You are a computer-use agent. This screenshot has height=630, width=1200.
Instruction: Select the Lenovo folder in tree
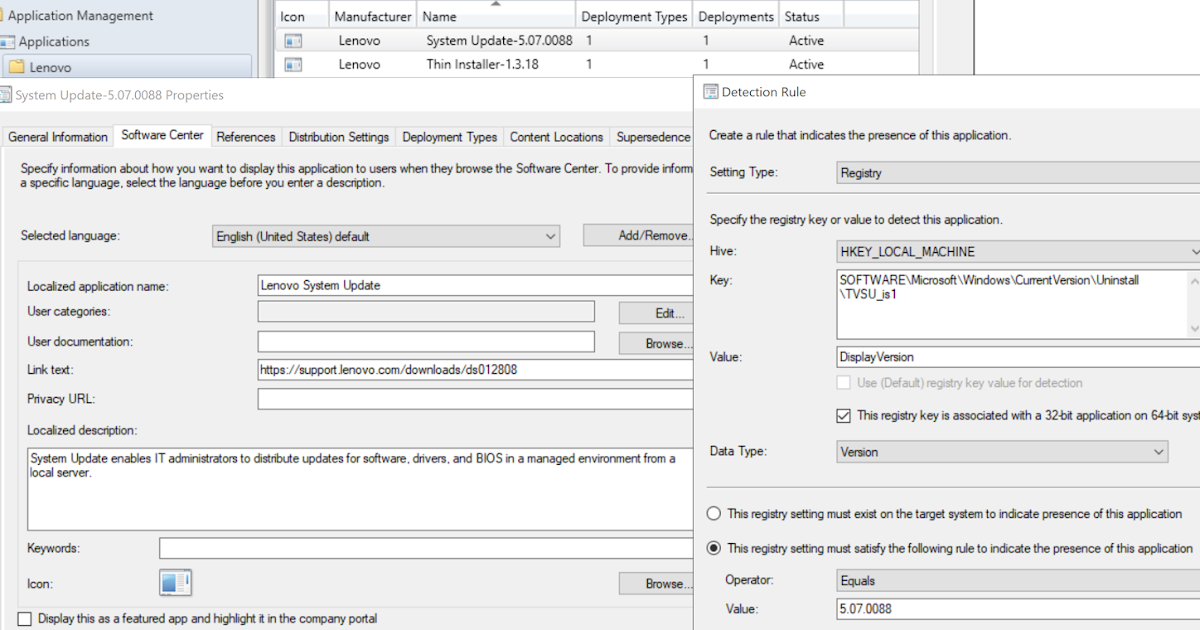pyautogui.click(x=50, y=68)
